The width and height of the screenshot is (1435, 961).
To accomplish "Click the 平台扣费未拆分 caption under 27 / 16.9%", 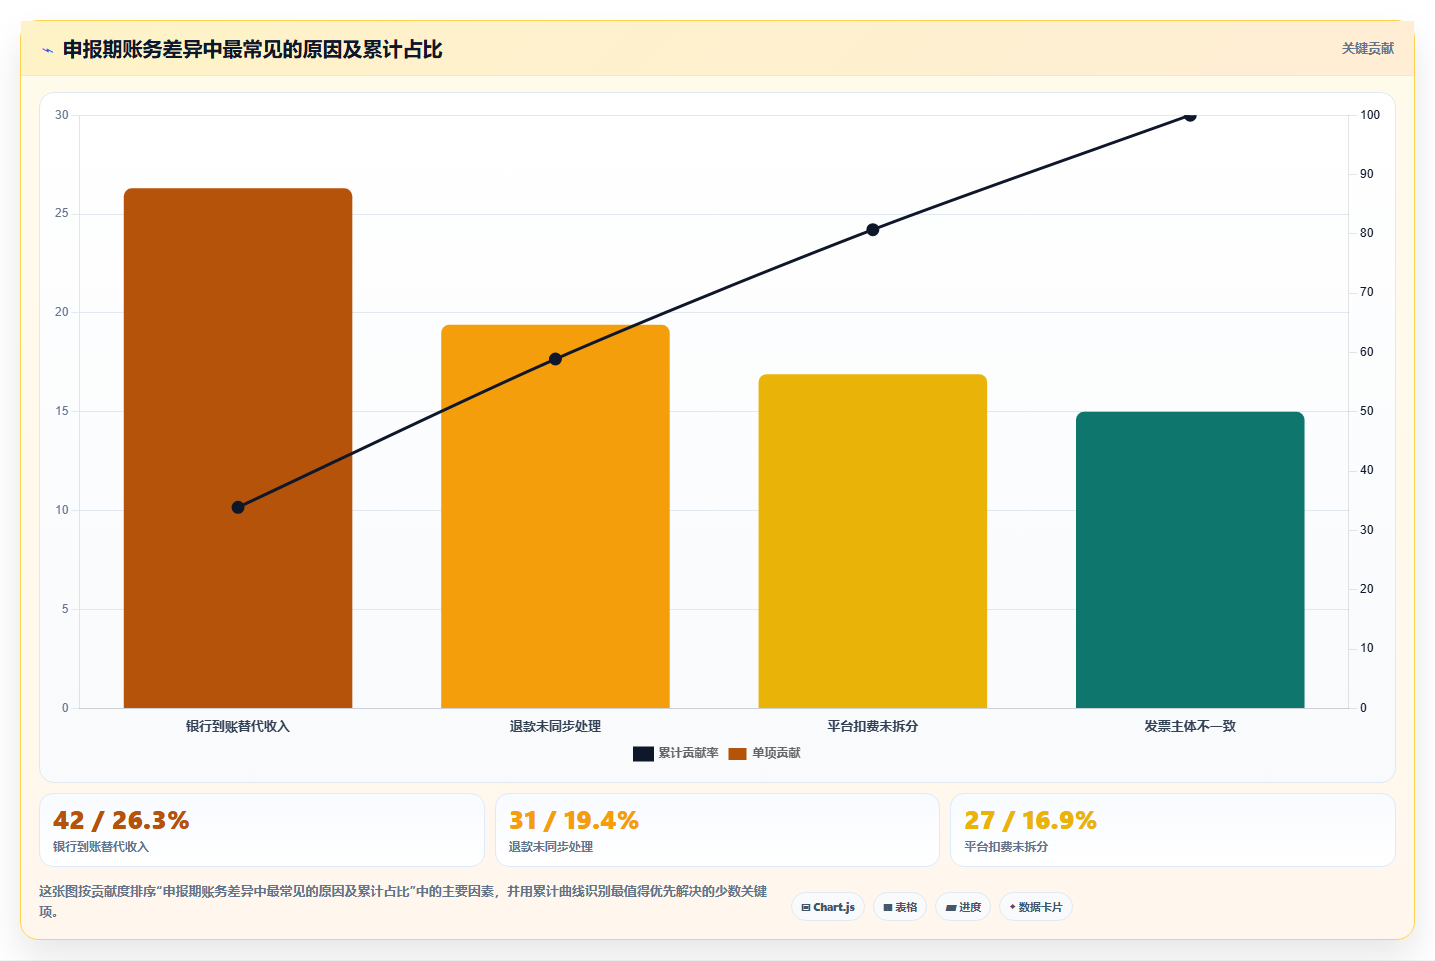I will pos(1006,846).
